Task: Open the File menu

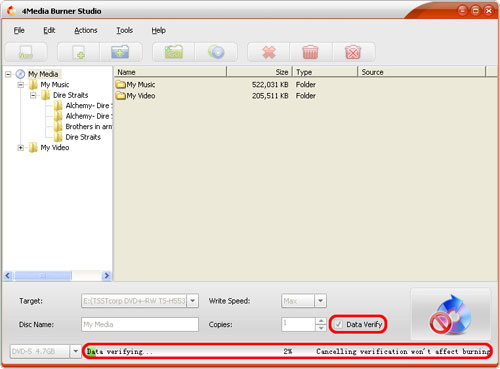Action: (19, 30)
